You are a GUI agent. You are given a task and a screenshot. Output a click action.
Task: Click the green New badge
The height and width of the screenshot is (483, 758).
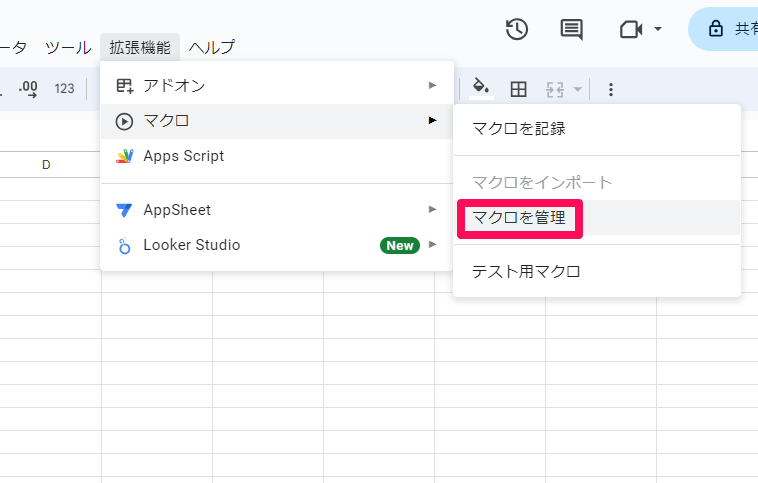[x=400, y=246]
